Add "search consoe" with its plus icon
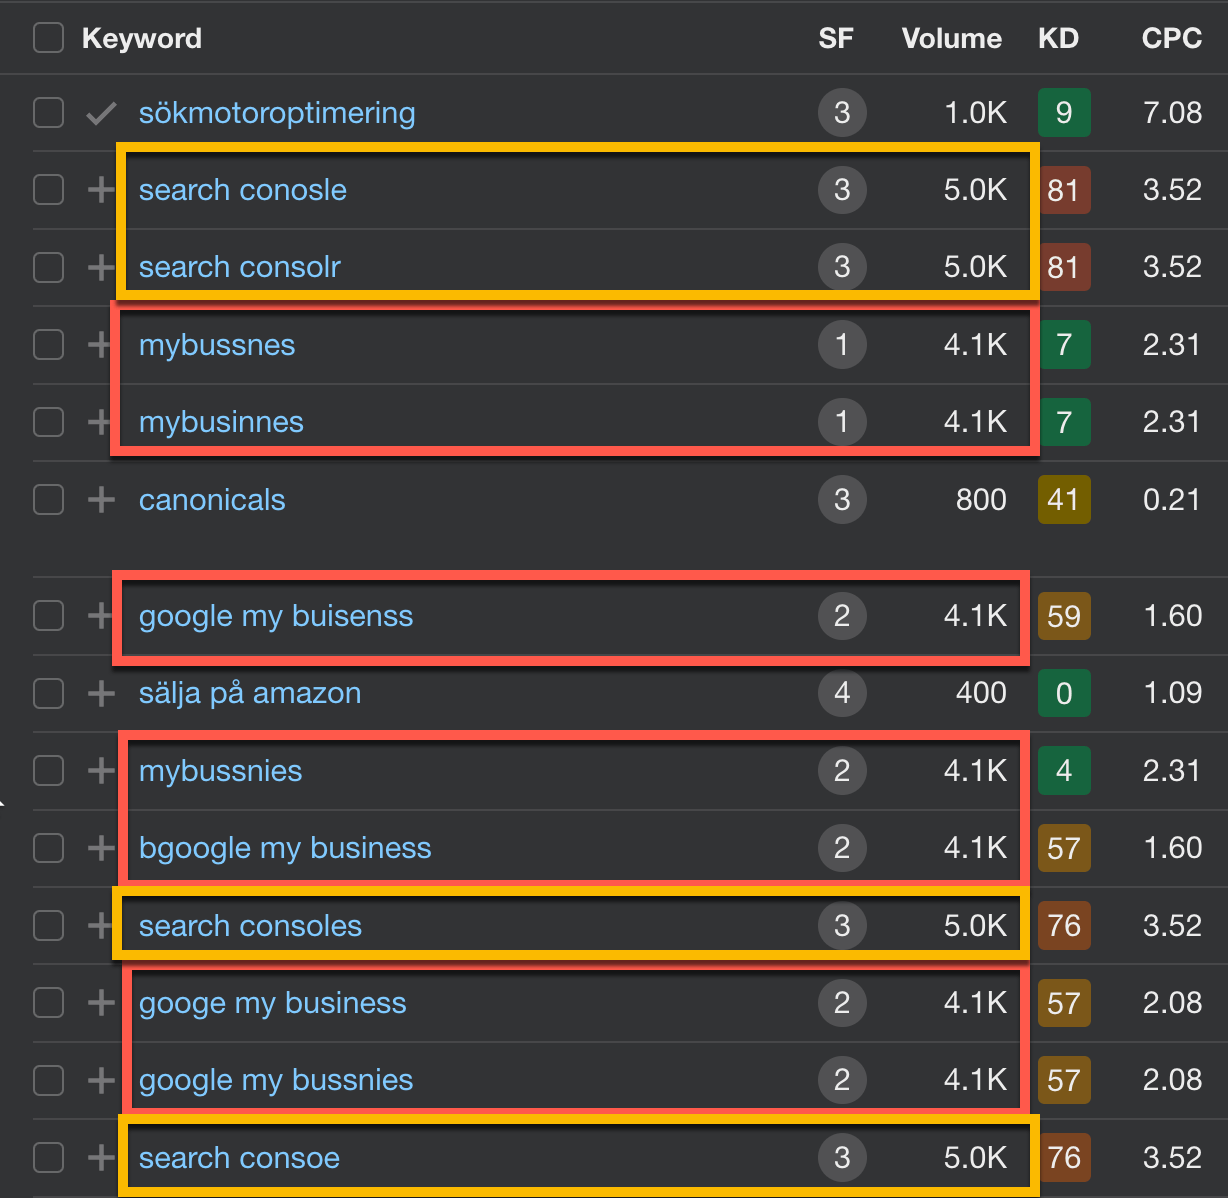The image size is (1228, 1198). (x=101, y=1157)
